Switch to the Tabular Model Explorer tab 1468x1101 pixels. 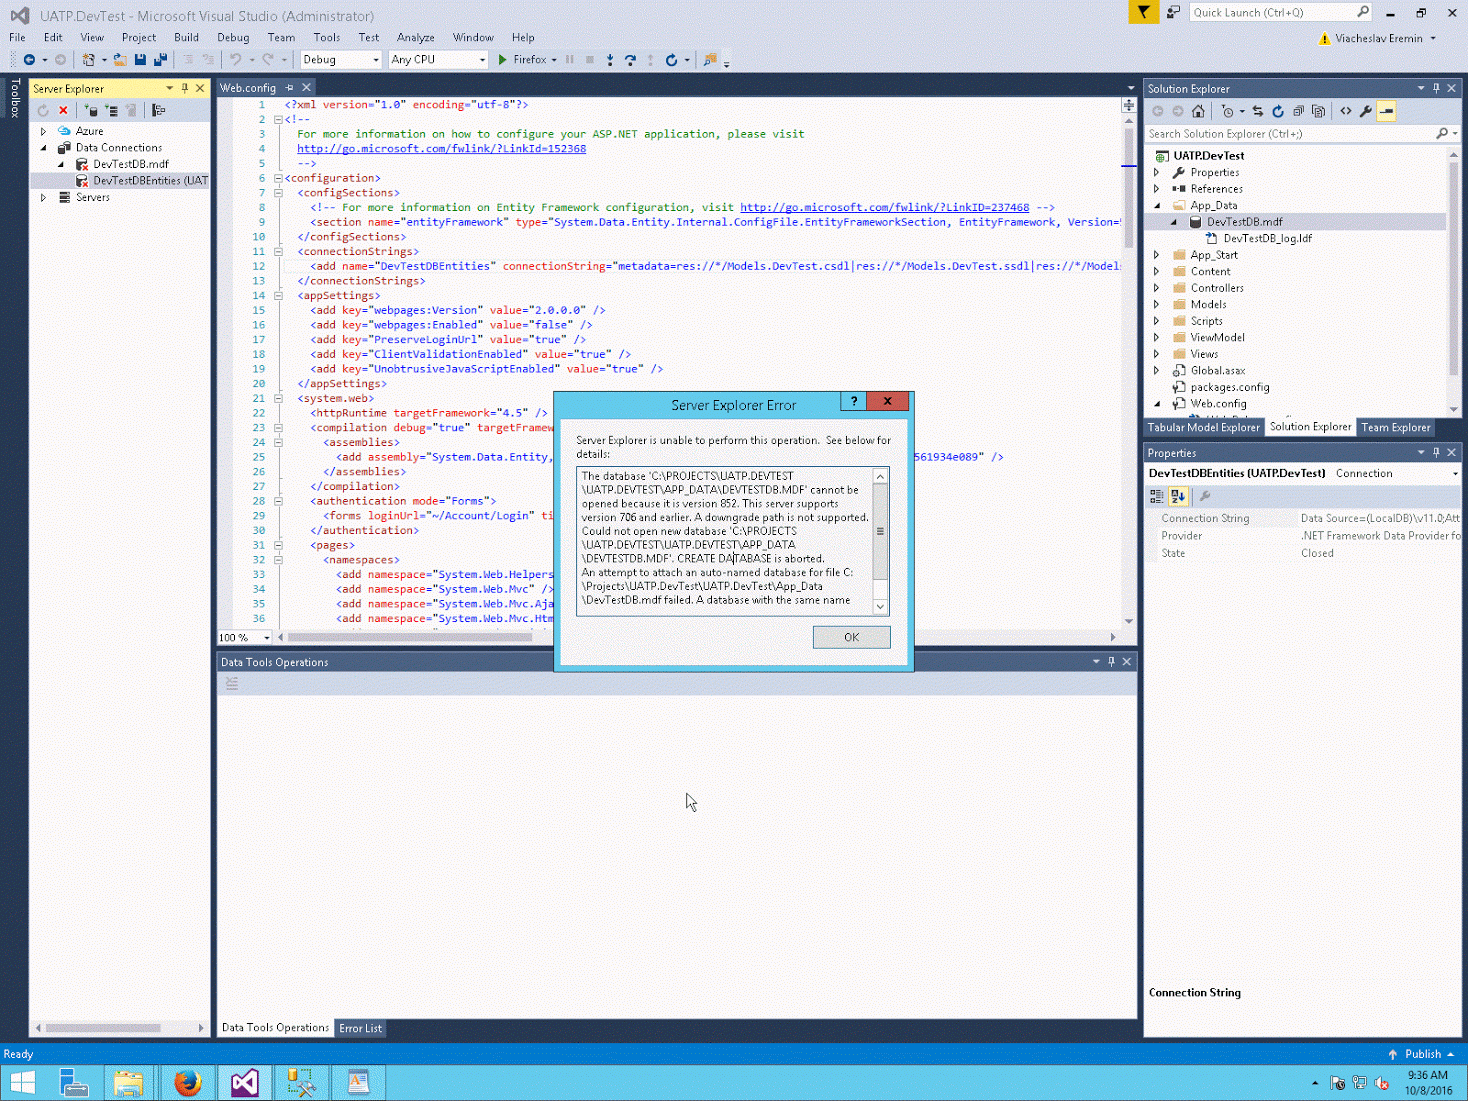click(x=1203, y=427)
